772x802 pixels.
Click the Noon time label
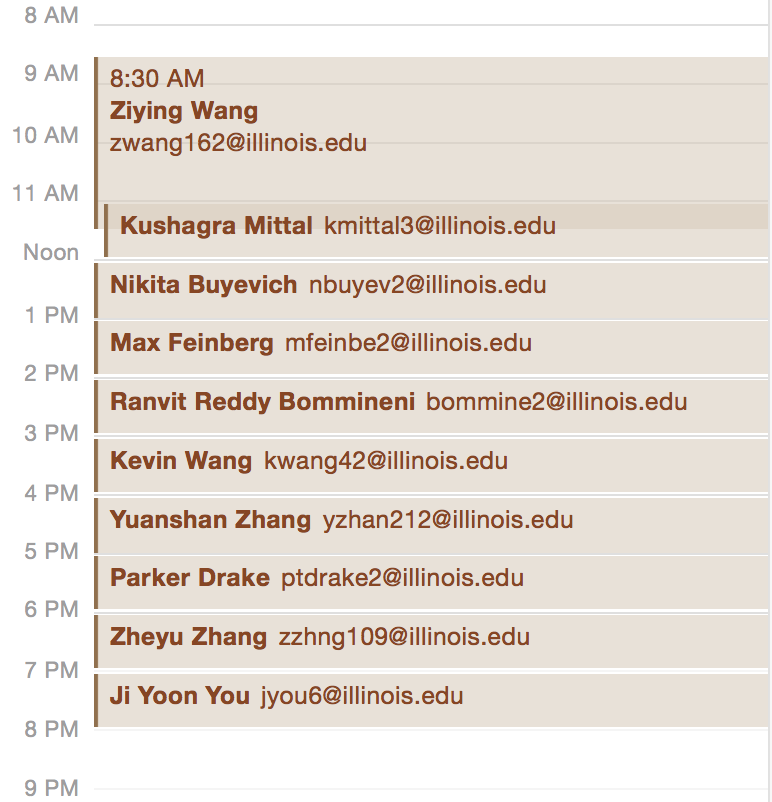tap(51, 253)
